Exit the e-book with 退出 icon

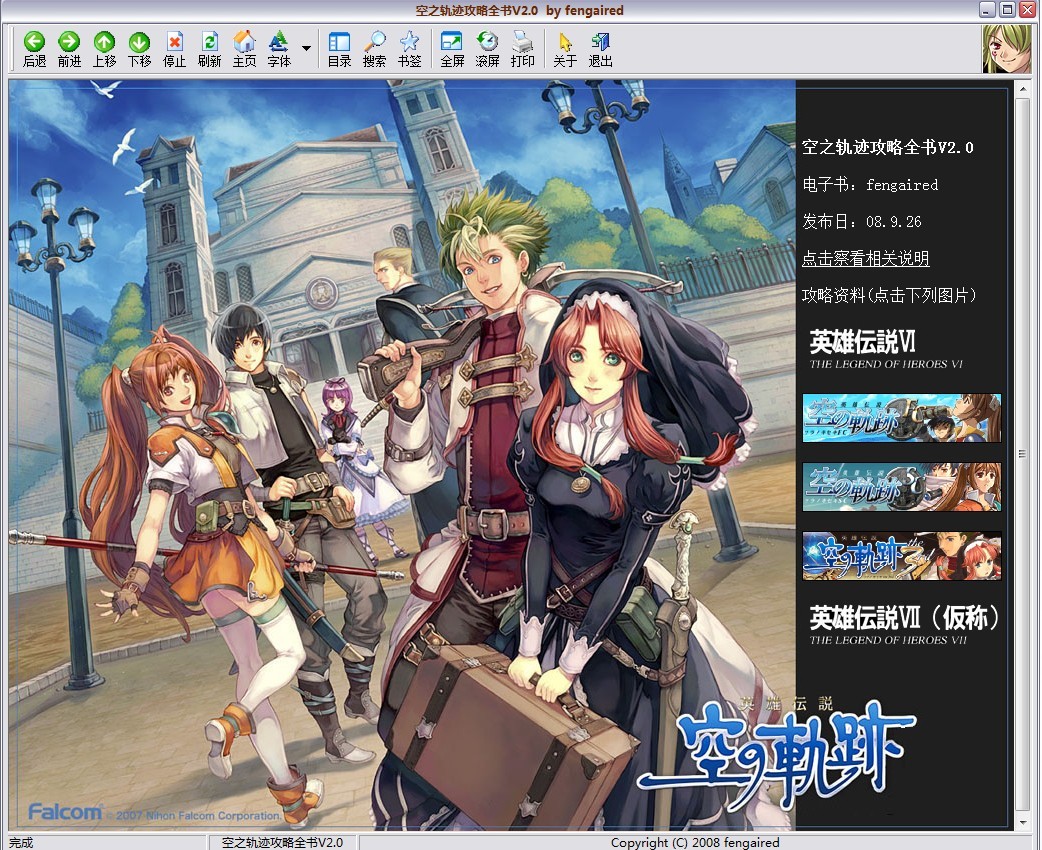coord(601,49)
